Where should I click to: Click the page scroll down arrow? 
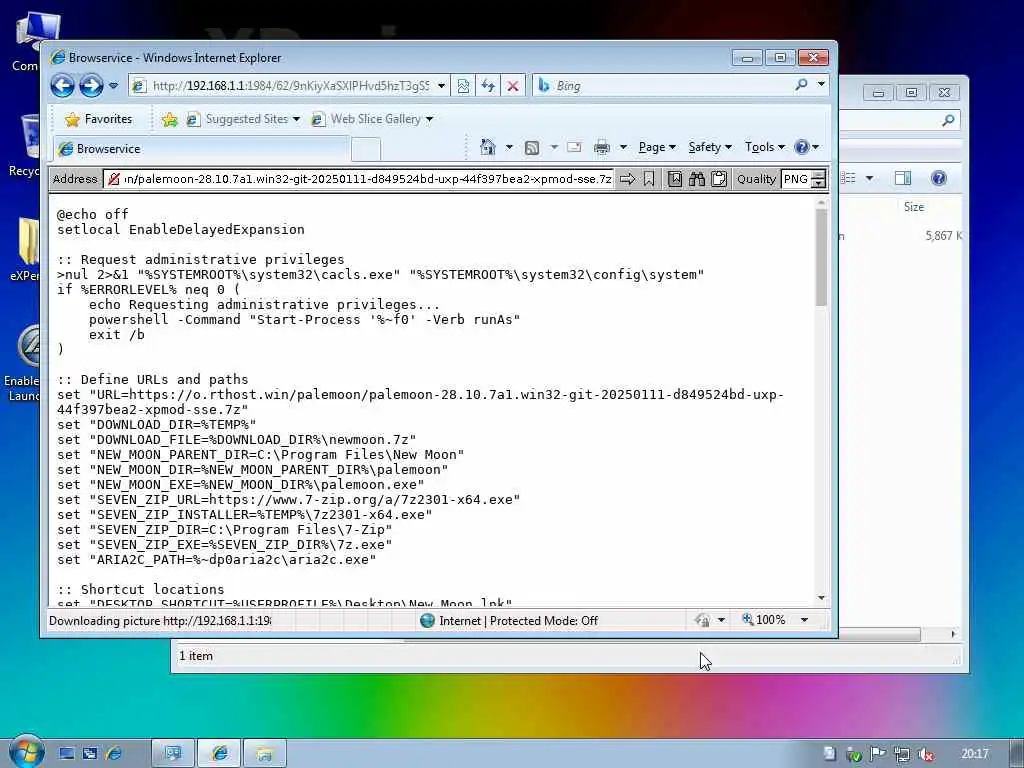click(821, 598)
